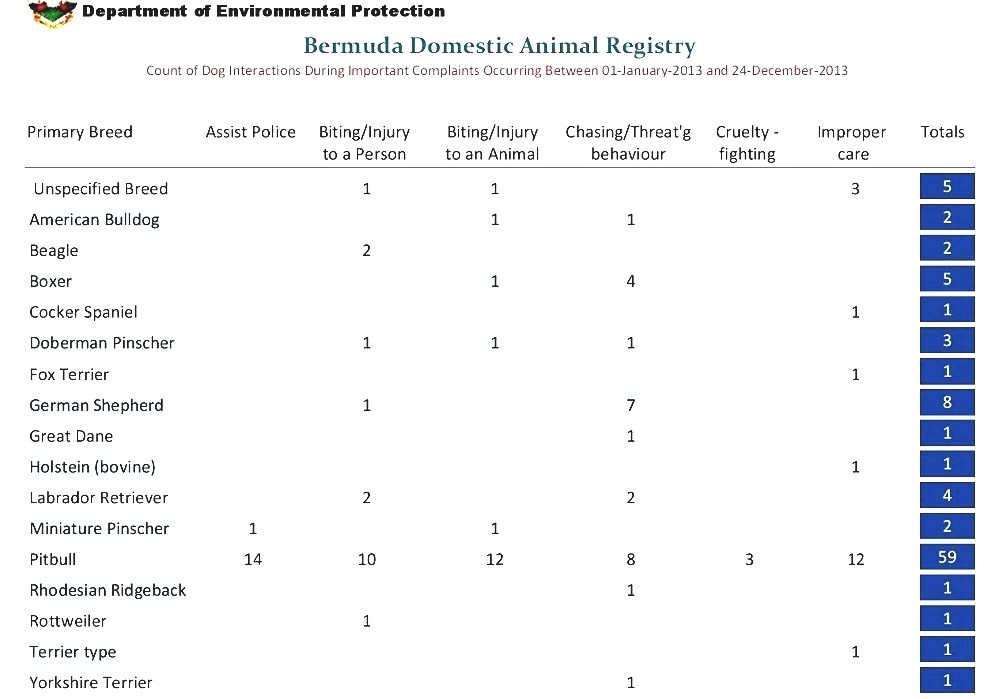Click the Assist Police column header
The width and height of the screenshot is (999, 699).
coord(251,132)
